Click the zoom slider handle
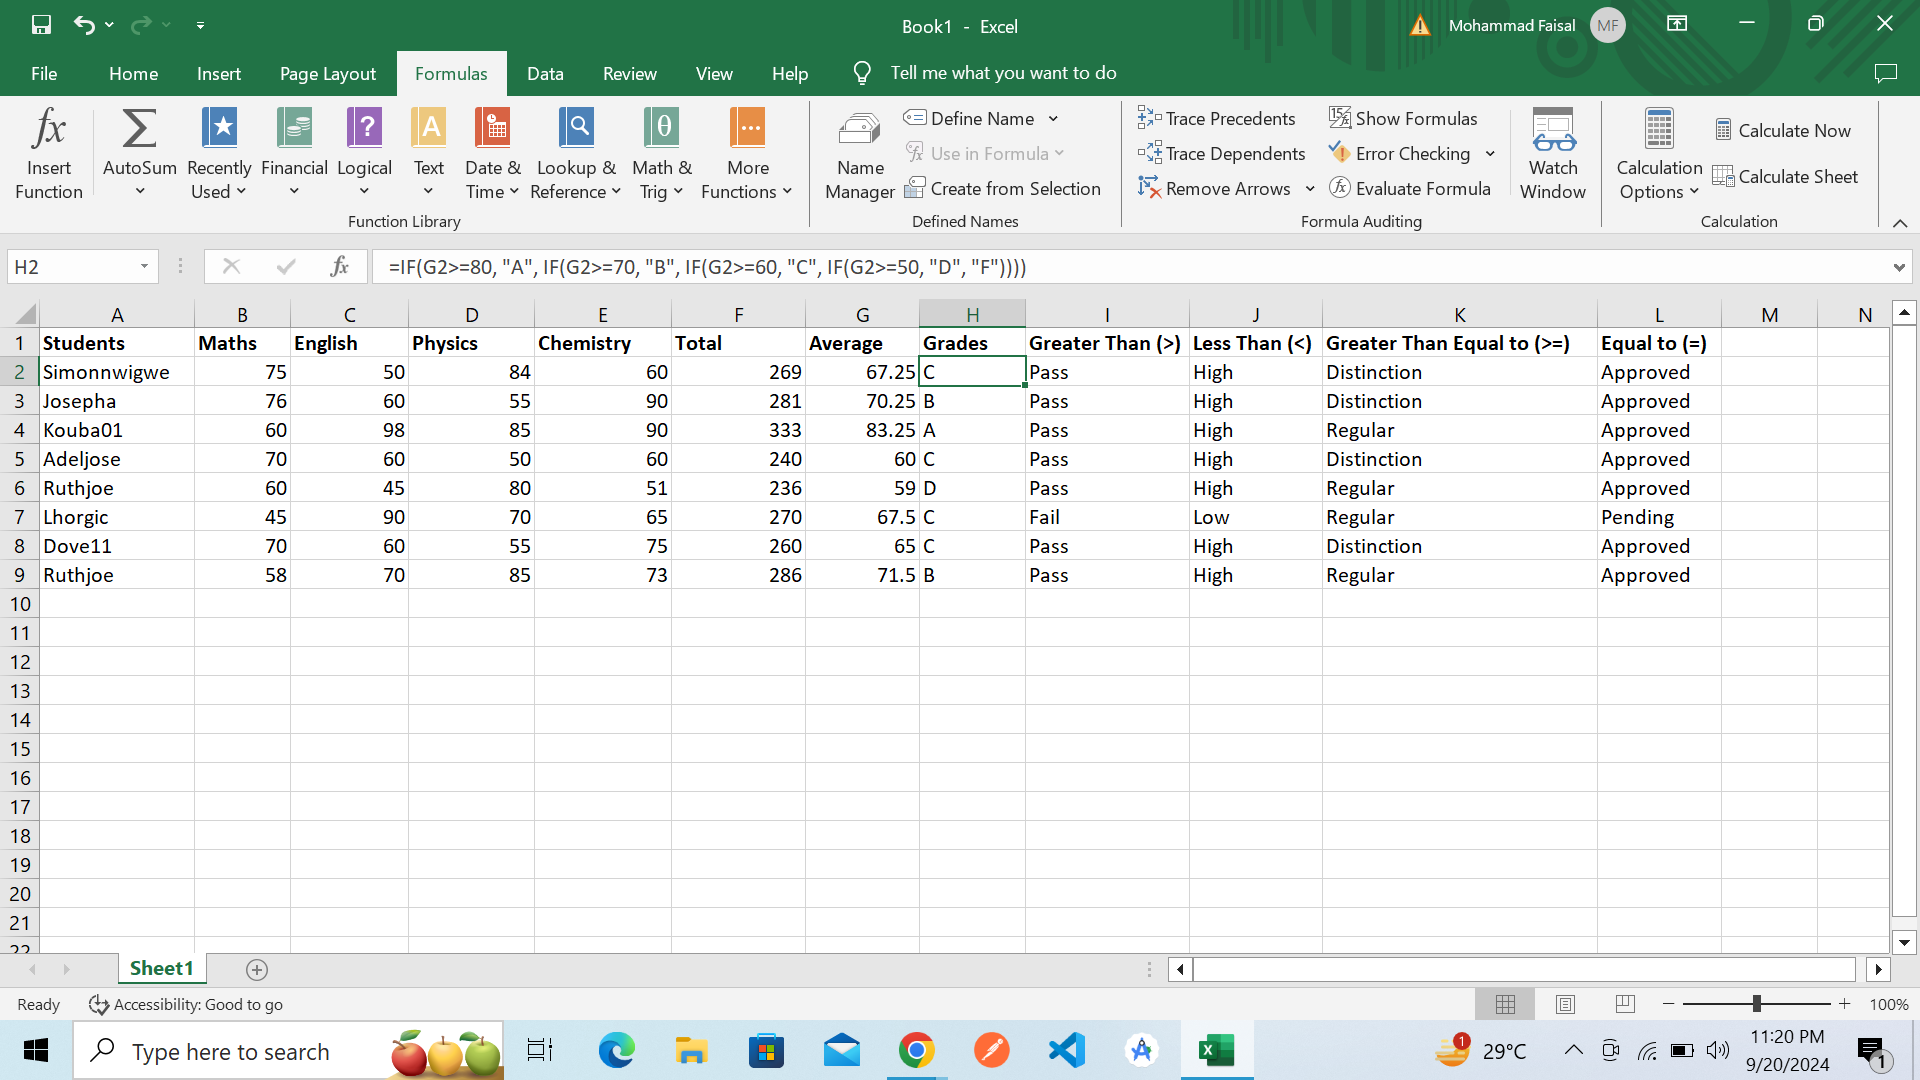1920x1080 pixels. point(1756,1004)
